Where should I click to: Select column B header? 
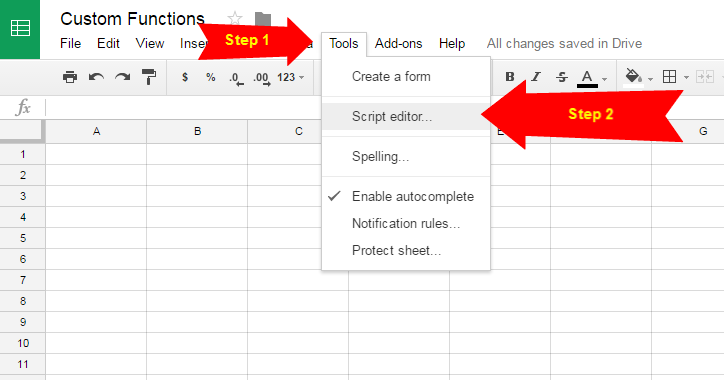(x=197, y=132)
